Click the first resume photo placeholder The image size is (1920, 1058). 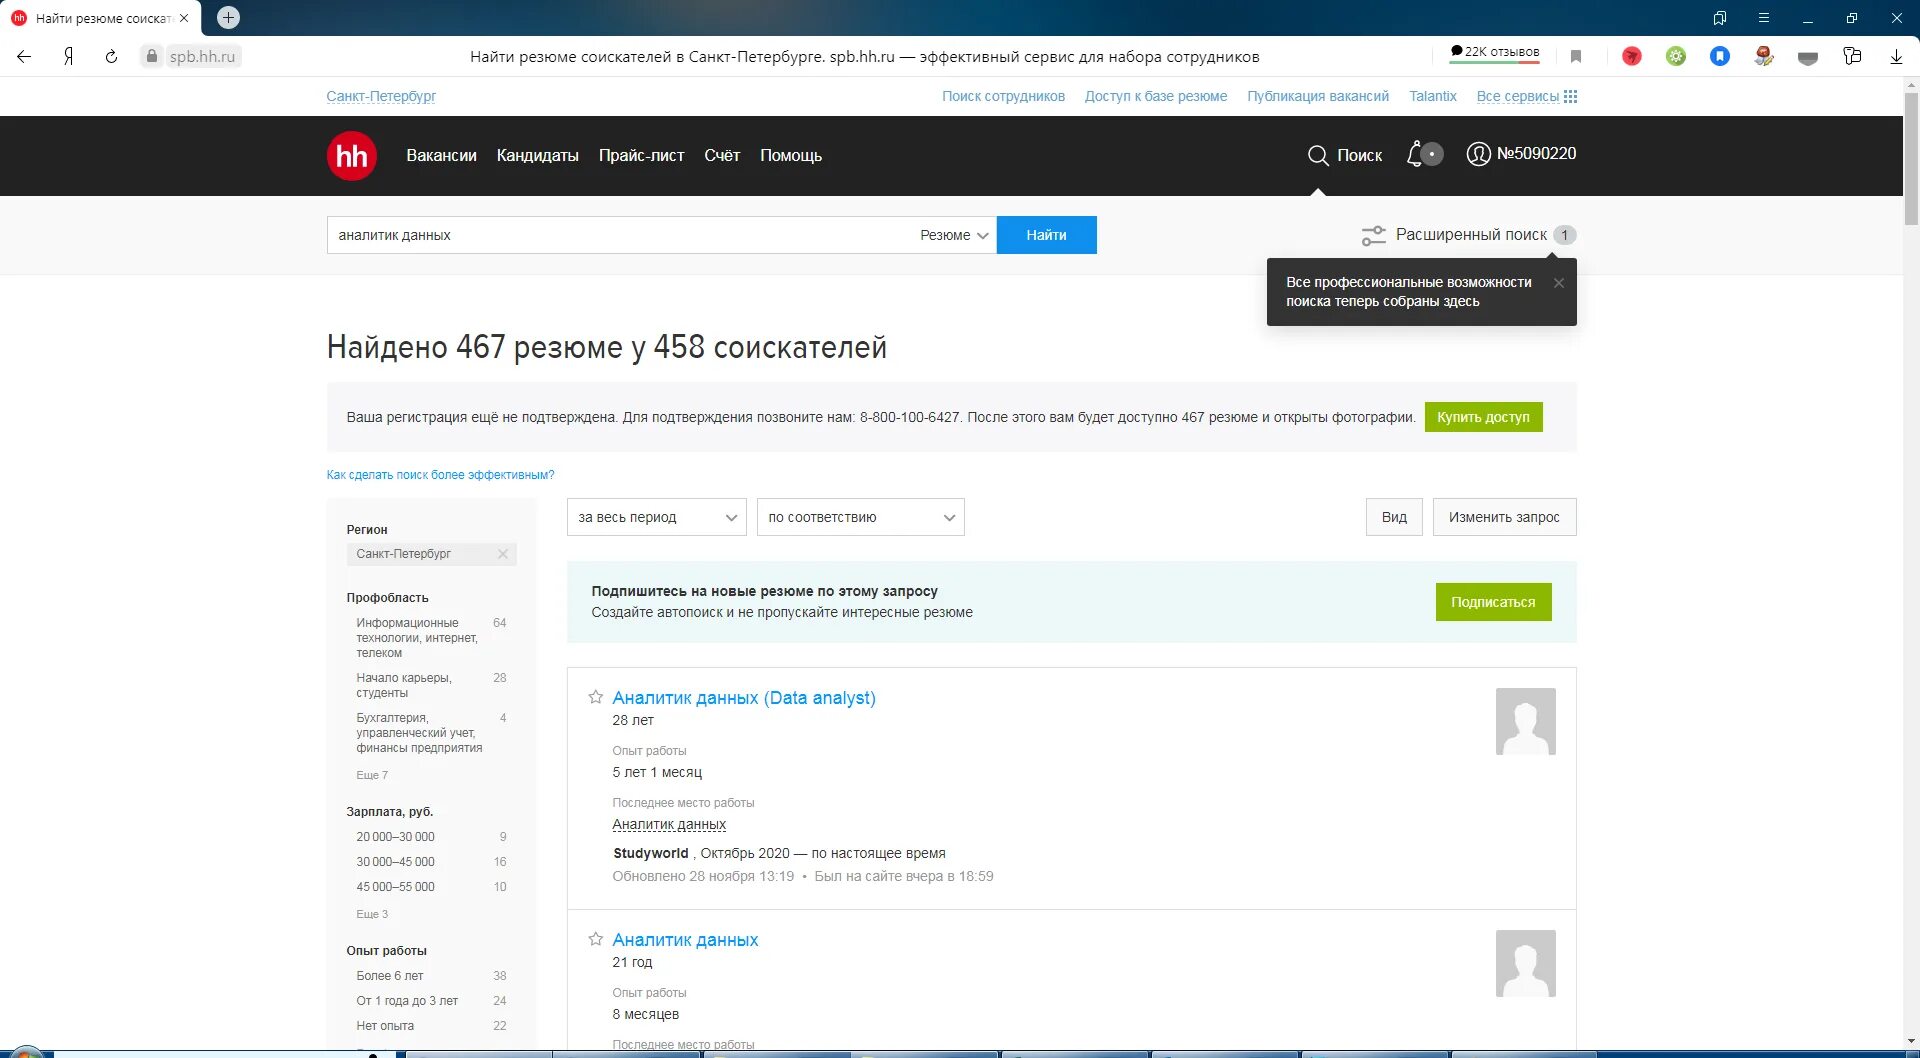1526,721
